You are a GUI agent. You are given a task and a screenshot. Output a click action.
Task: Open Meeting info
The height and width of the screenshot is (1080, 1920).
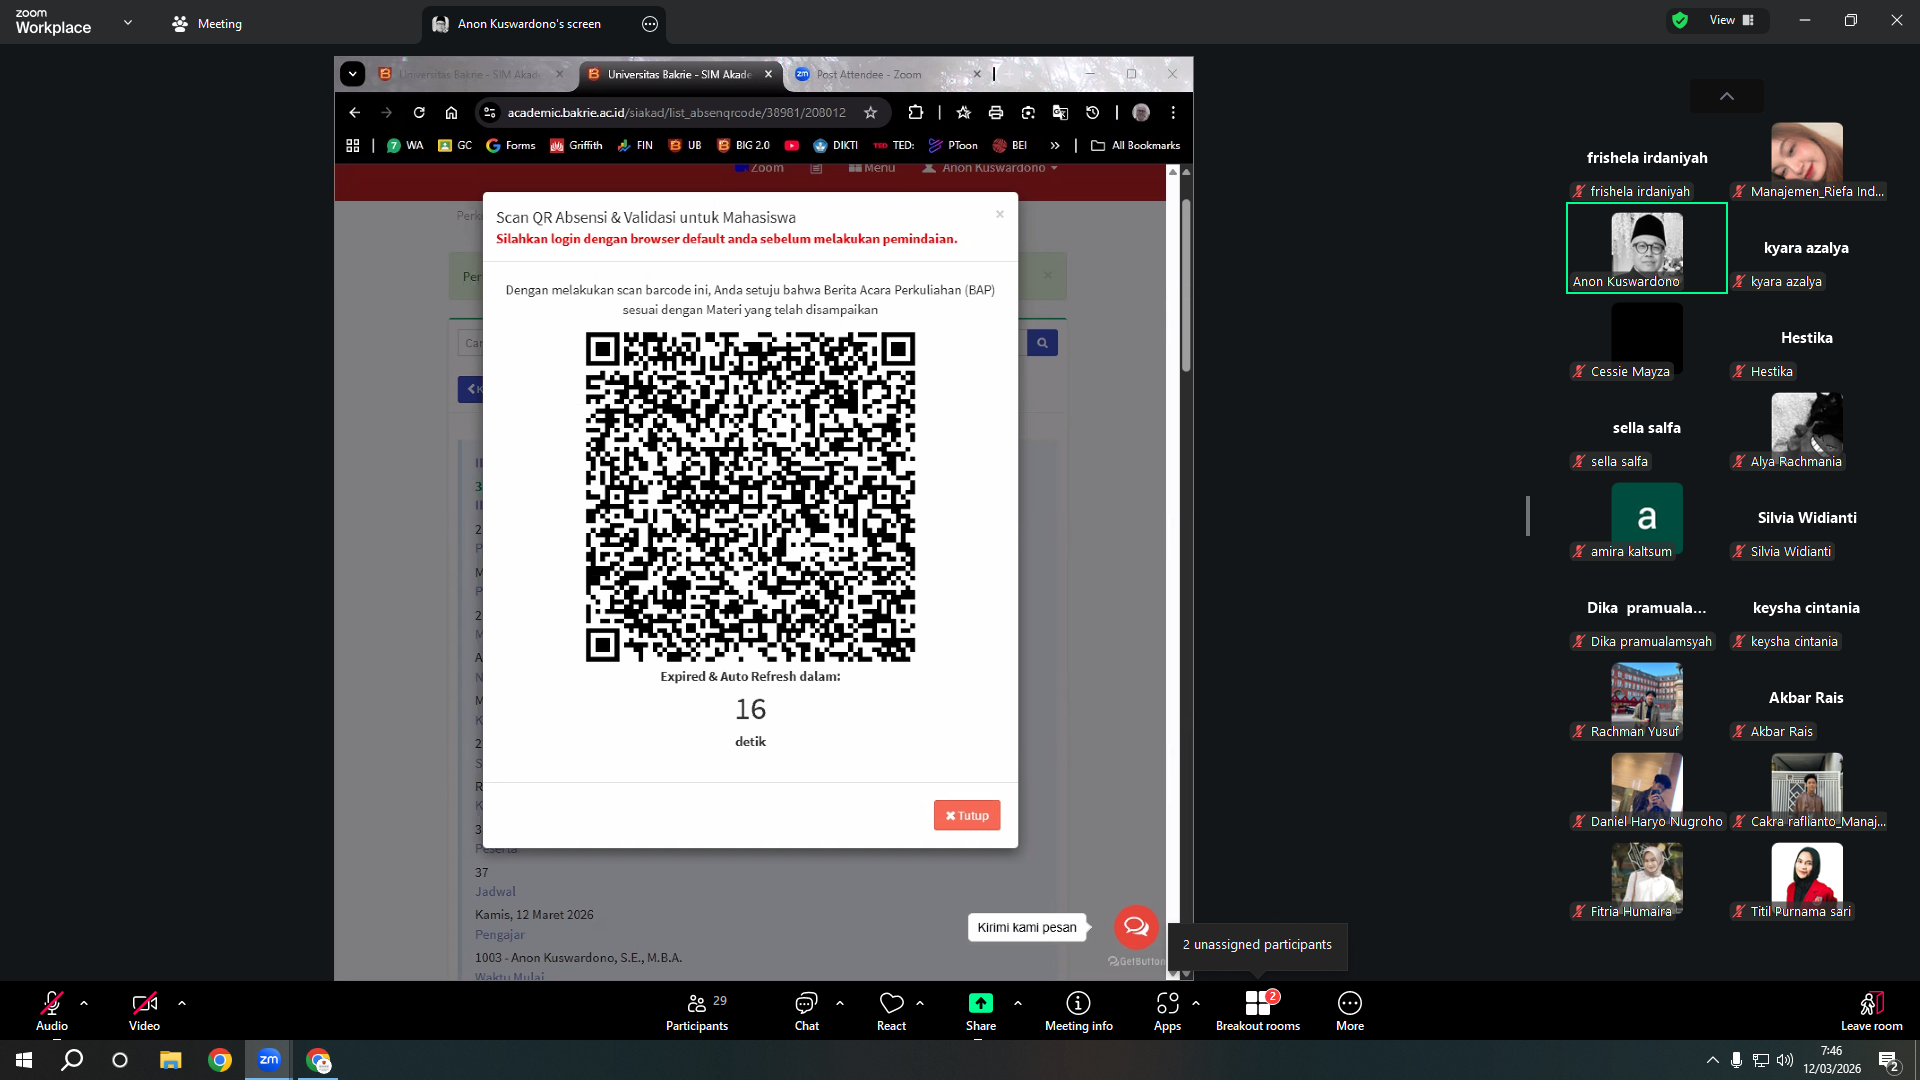pyautogui.click(x=1078, y=1010)
